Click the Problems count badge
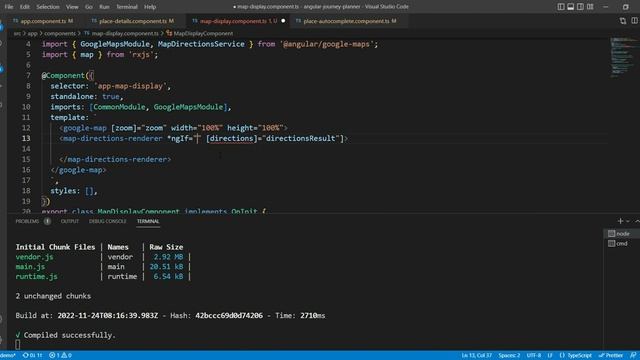The image size is (640, 360). [x=47, y=221]
